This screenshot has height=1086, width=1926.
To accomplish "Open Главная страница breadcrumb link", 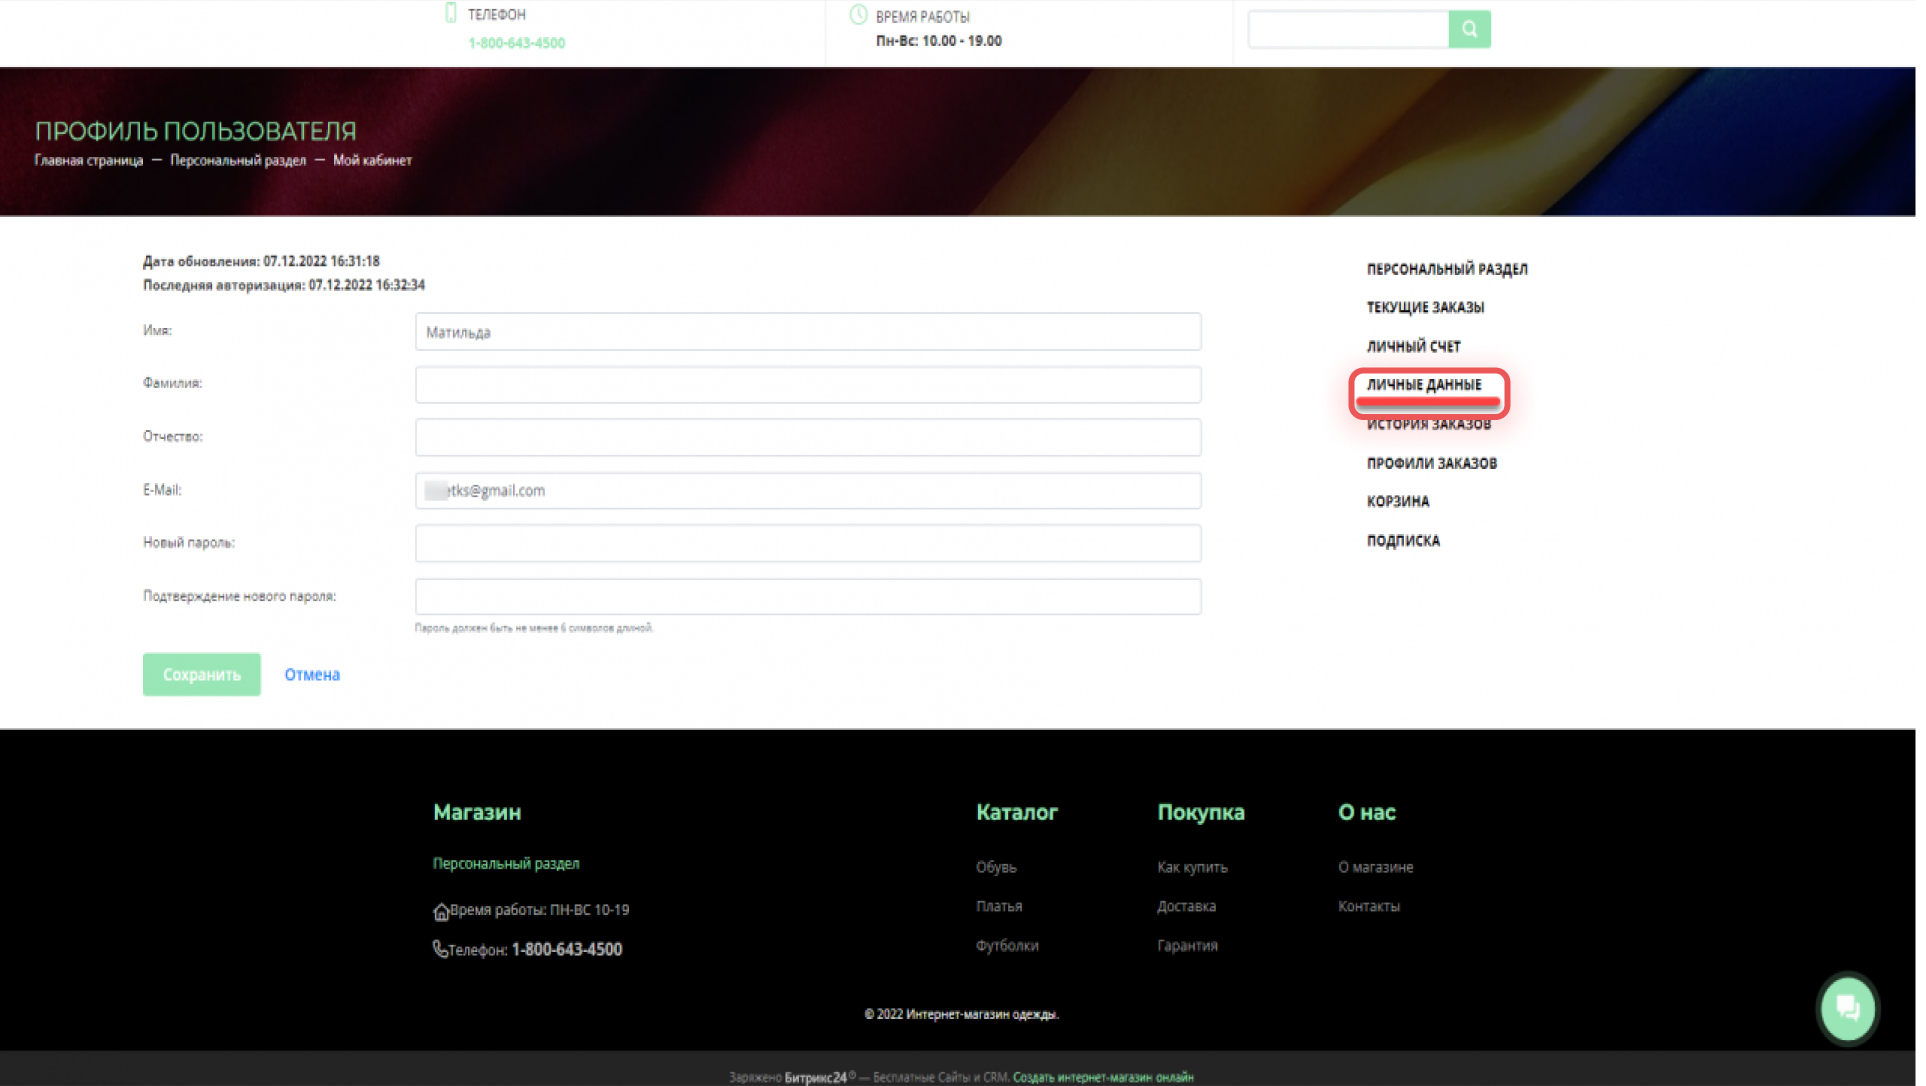I will pyautogui.click(x=89, y=161).
